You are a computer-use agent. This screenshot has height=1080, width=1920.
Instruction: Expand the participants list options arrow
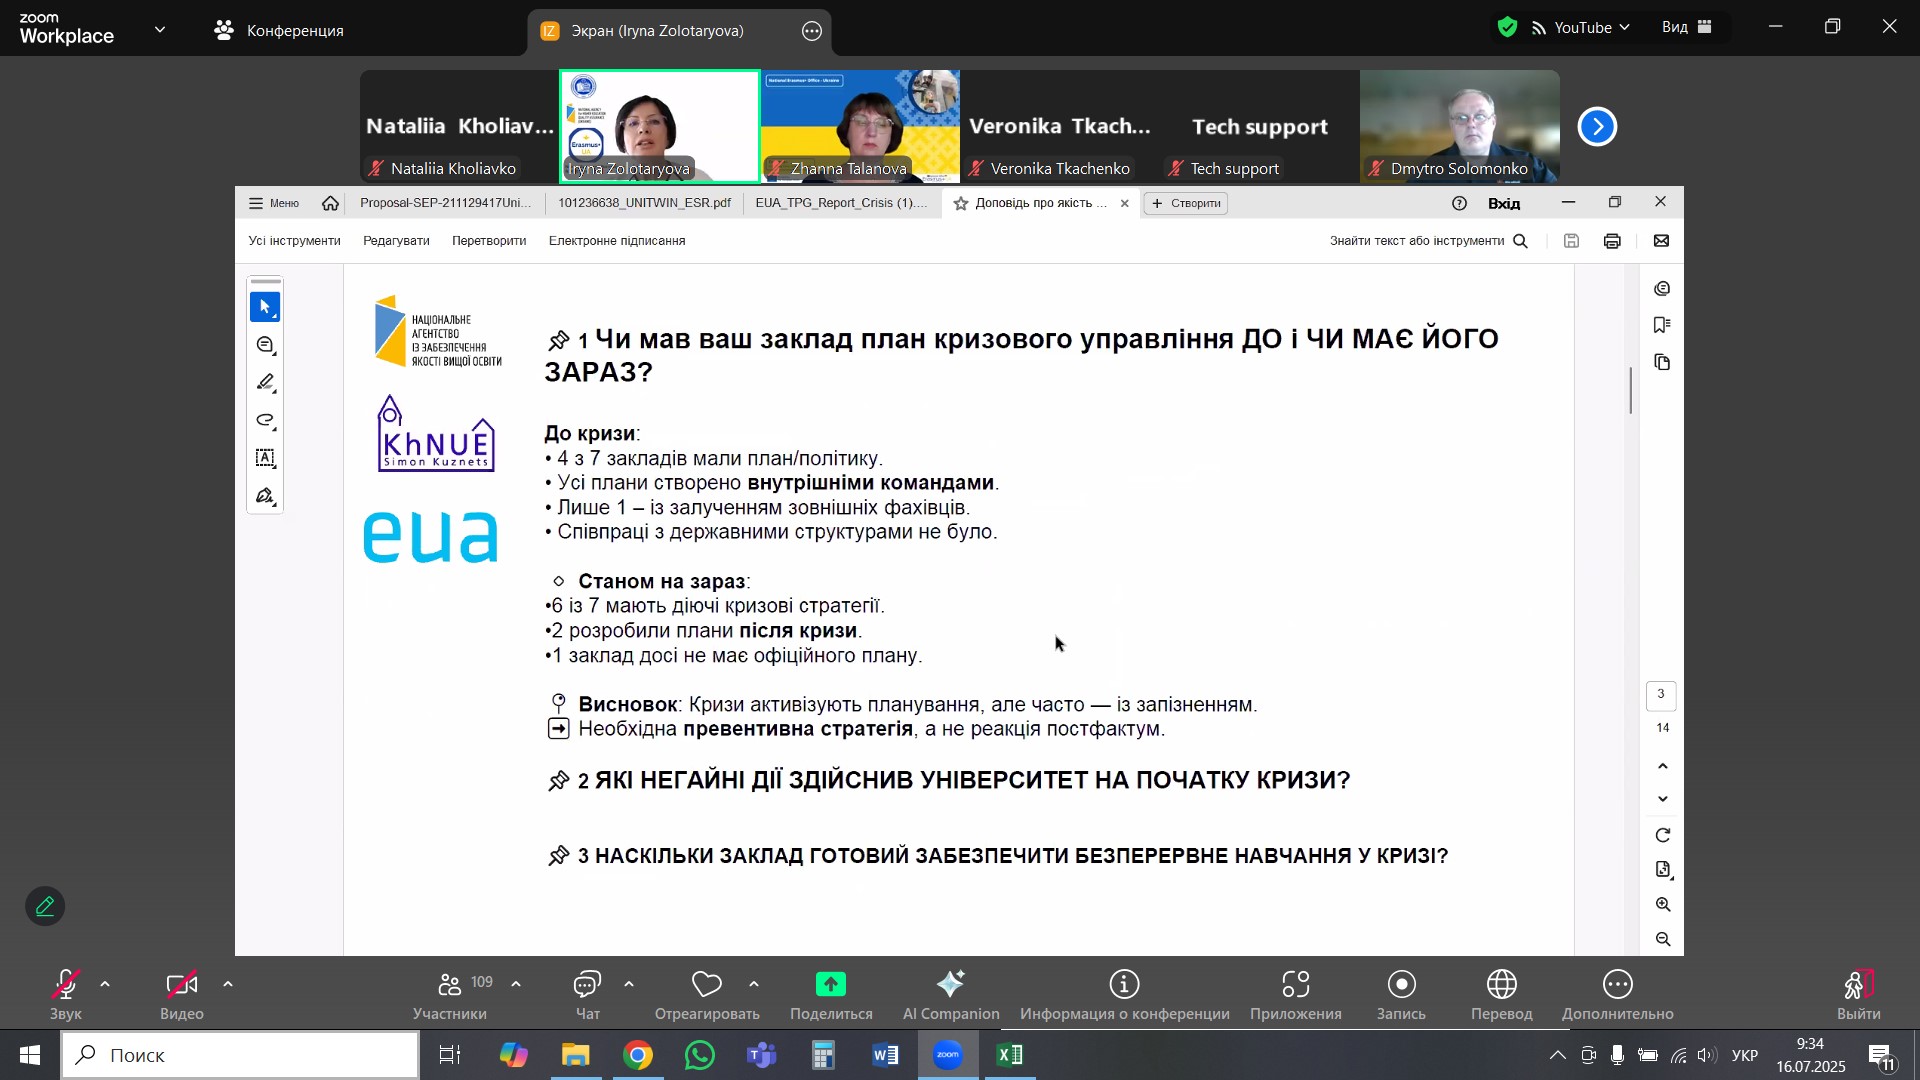coord(516,986)
